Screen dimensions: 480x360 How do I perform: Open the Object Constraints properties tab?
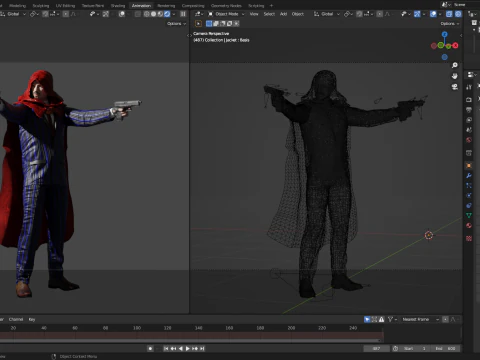(x=469, y=205)
